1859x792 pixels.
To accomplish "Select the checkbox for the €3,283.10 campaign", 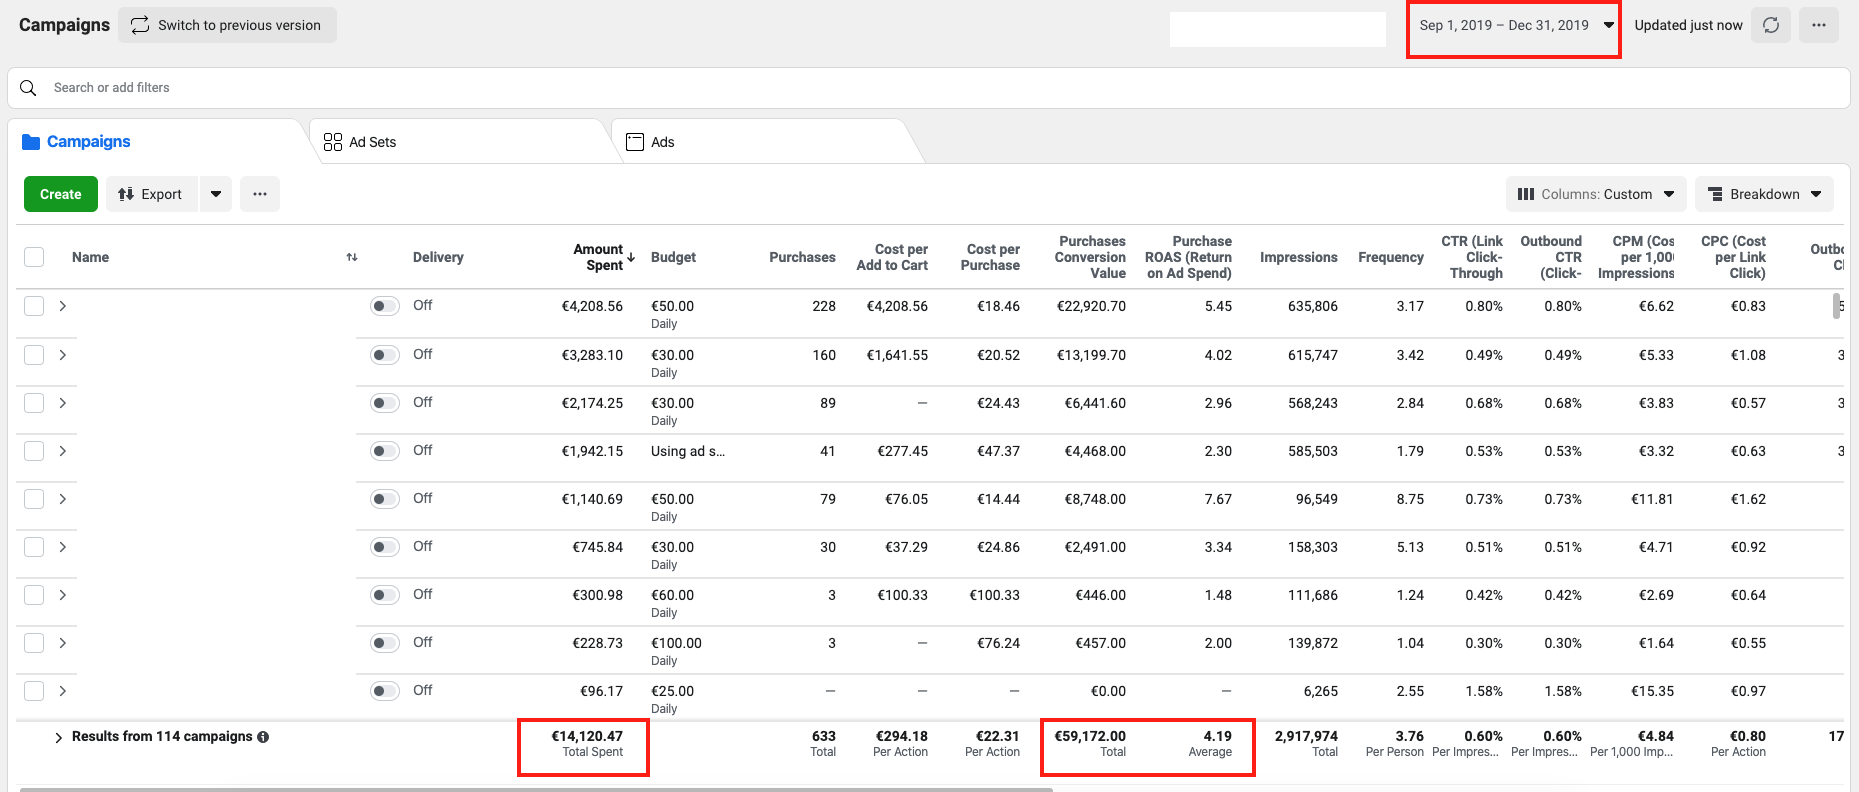I will tap(34, 355).
